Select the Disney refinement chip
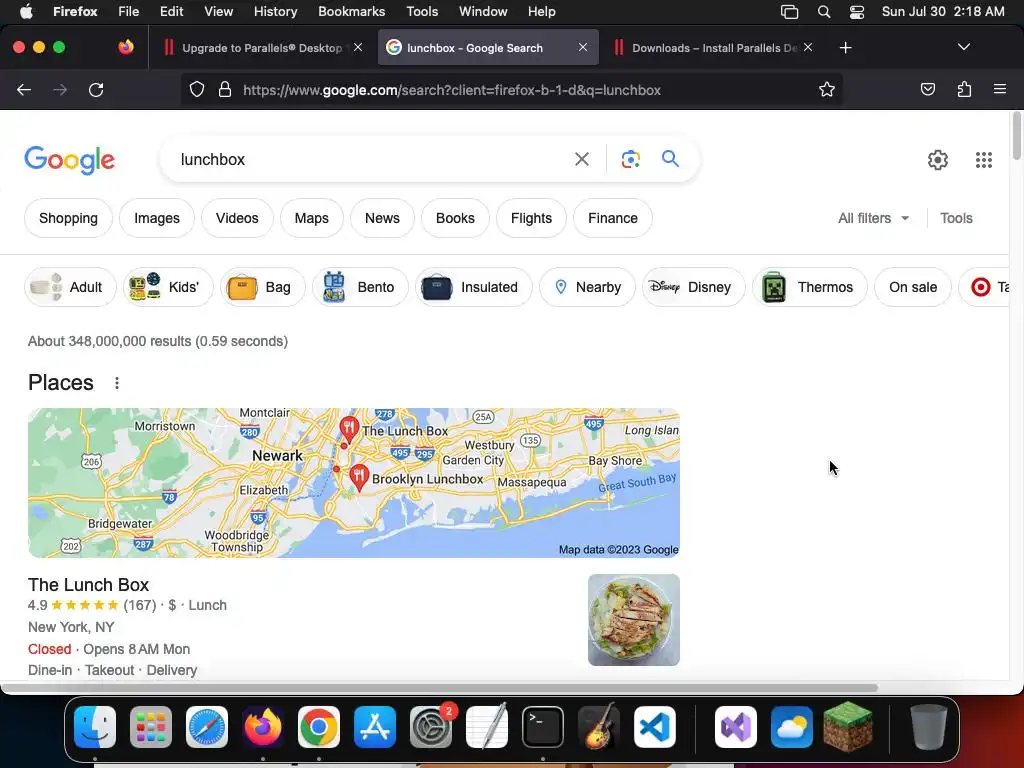 tap(694, 287)
